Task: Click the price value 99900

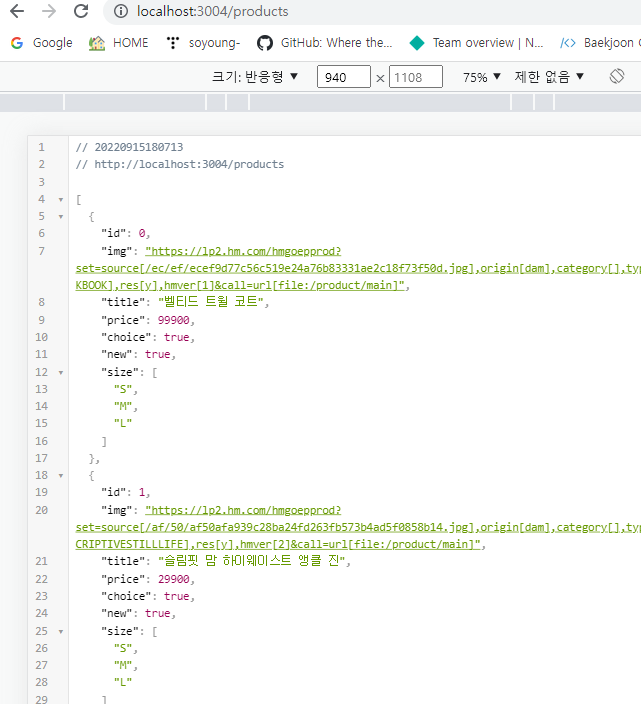Action: click(174, 320)
